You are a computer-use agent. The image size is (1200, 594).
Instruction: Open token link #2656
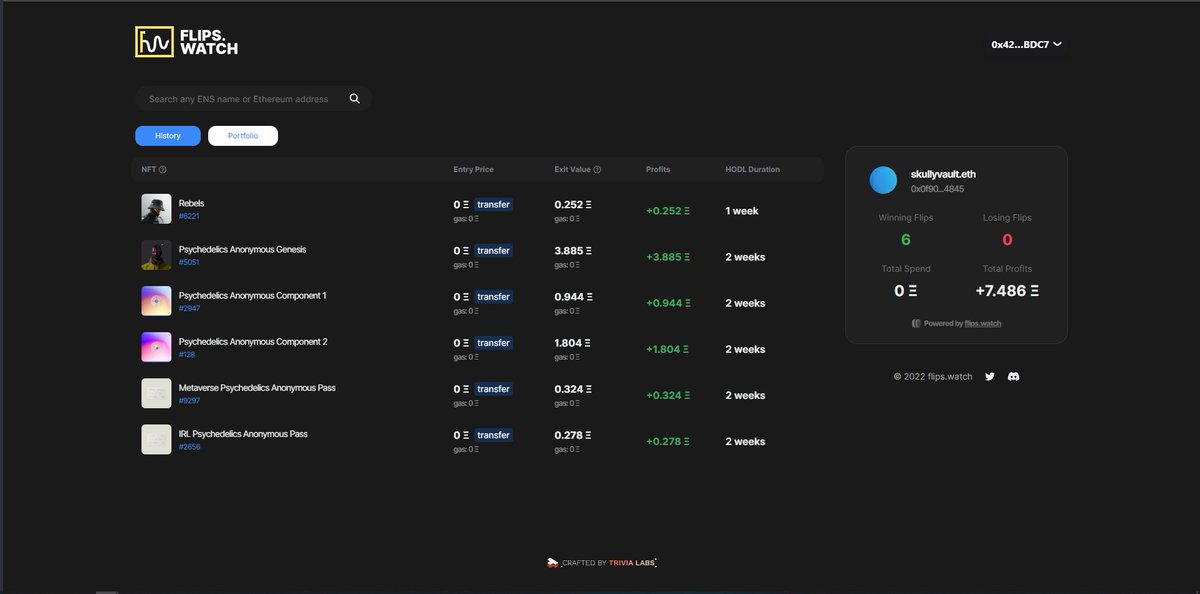tap(189, 447)
